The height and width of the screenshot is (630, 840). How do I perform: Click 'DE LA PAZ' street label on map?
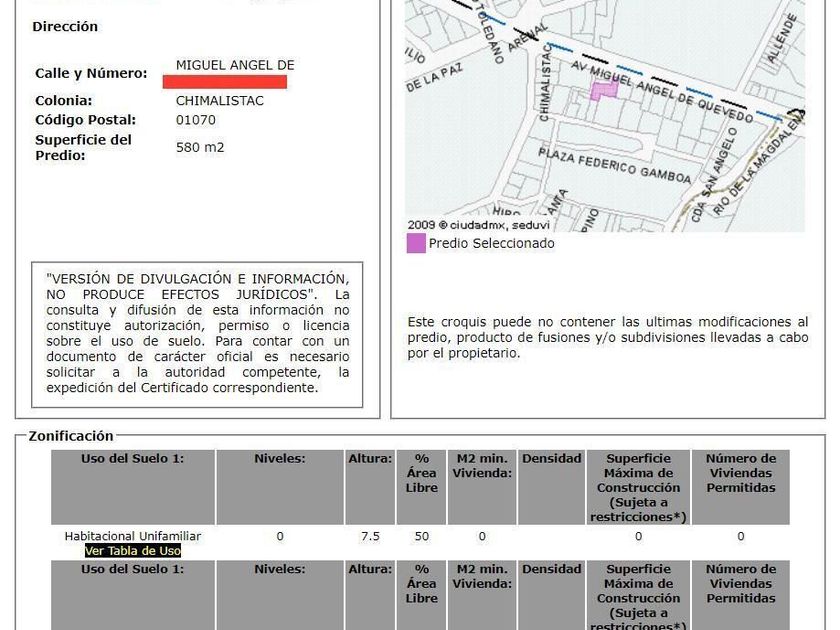coord(435,78)
